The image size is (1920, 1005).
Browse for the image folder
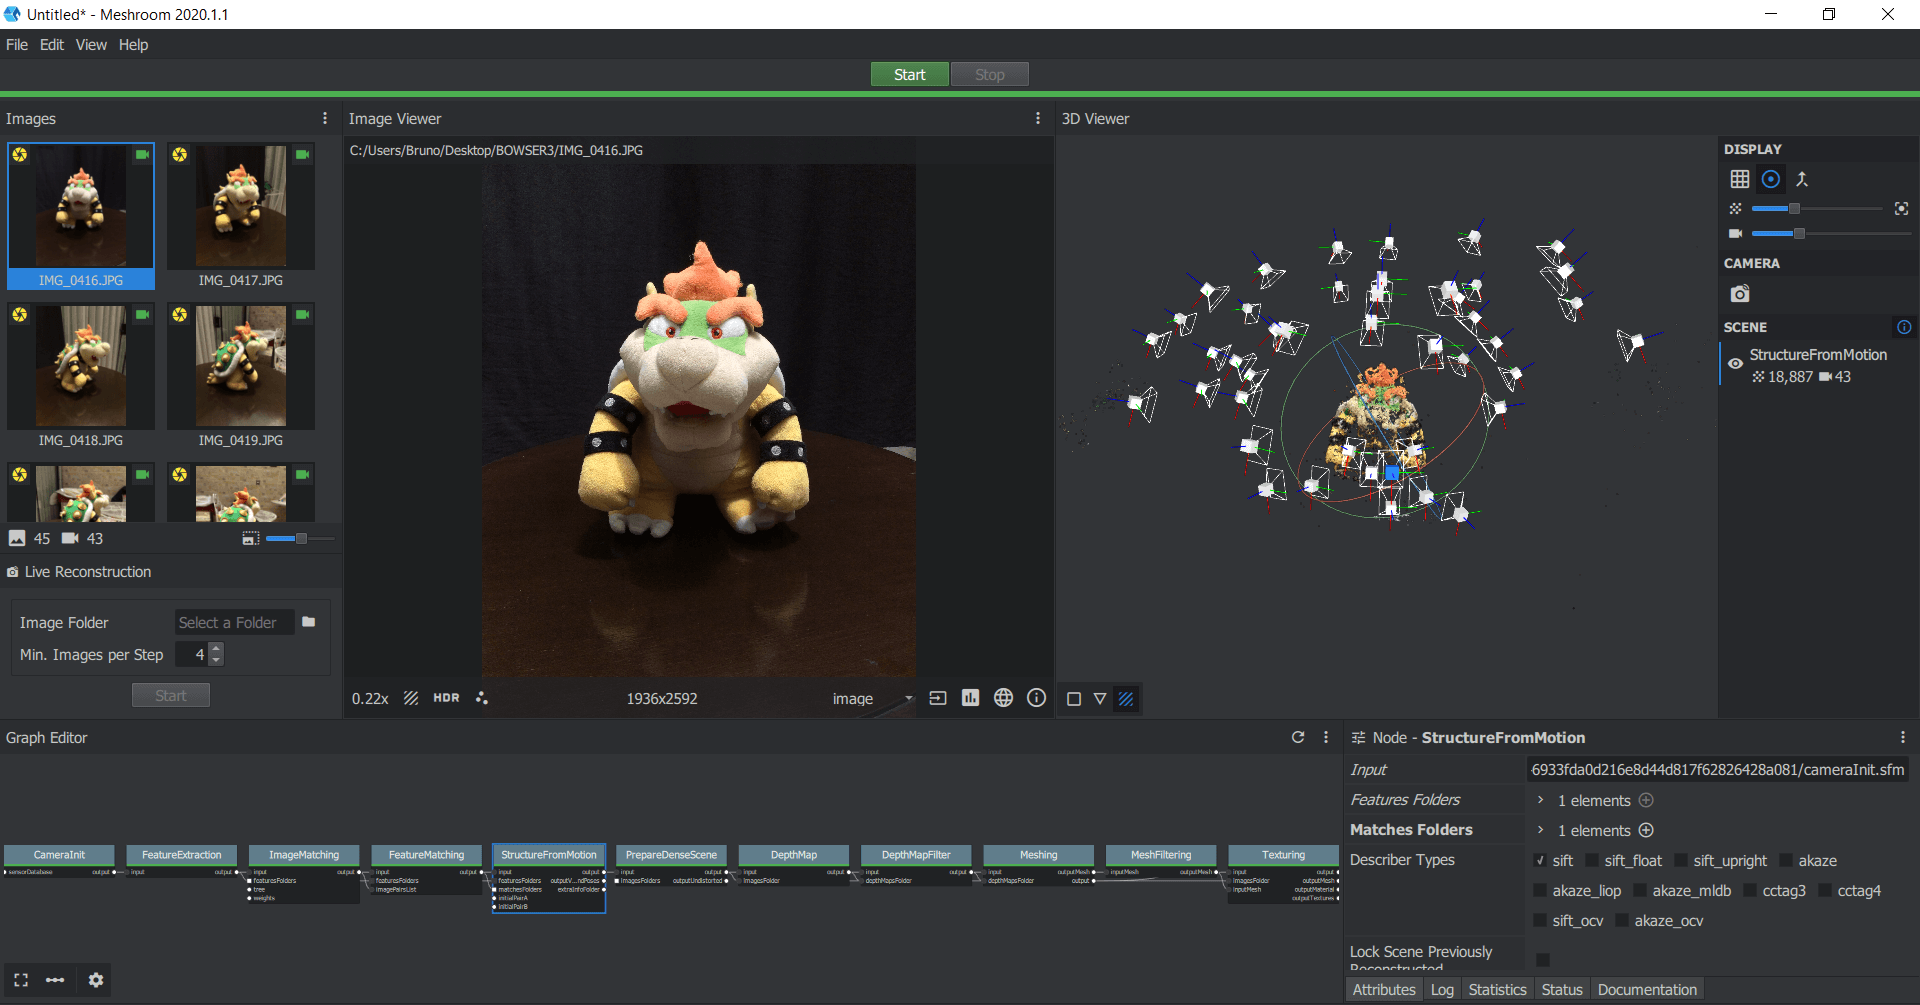pyautogui.click(x=309, y=622)
